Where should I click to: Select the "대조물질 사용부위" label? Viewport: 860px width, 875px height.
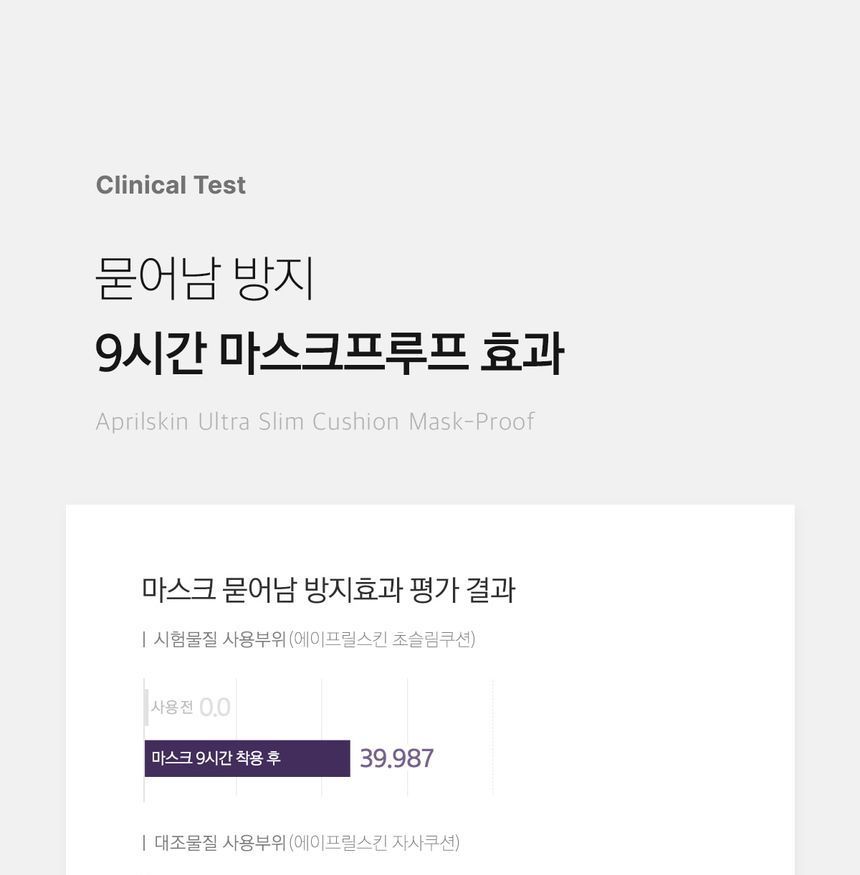(x=219, y=843)
